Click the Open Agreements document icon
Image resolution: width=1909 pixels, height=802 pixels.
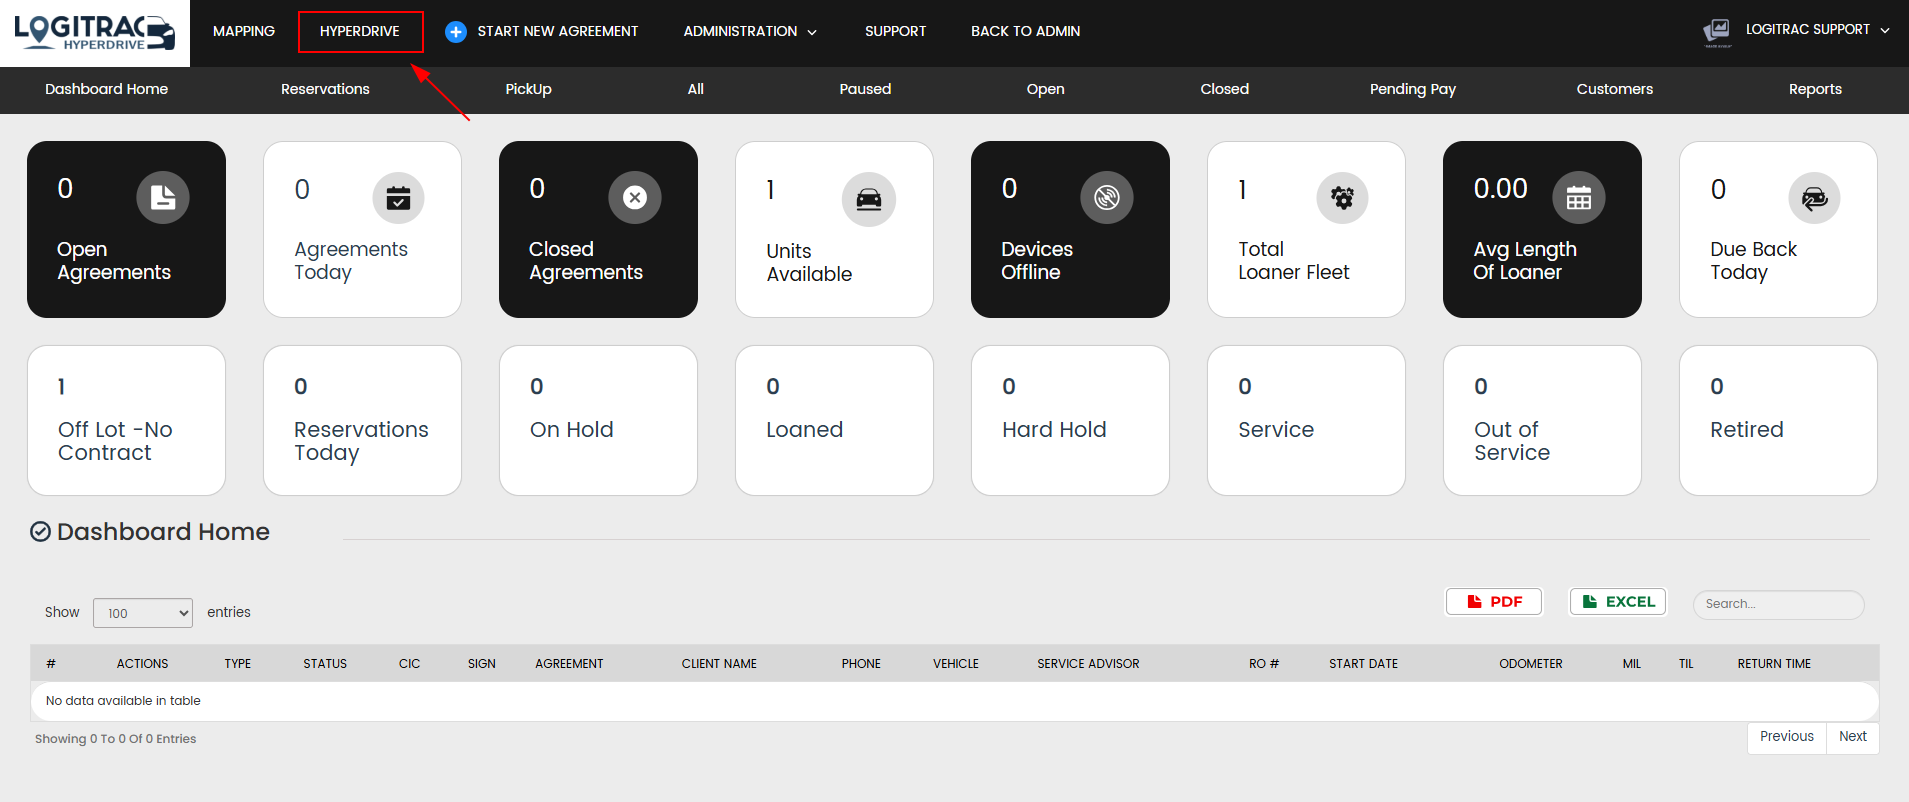tap(162, 198)
